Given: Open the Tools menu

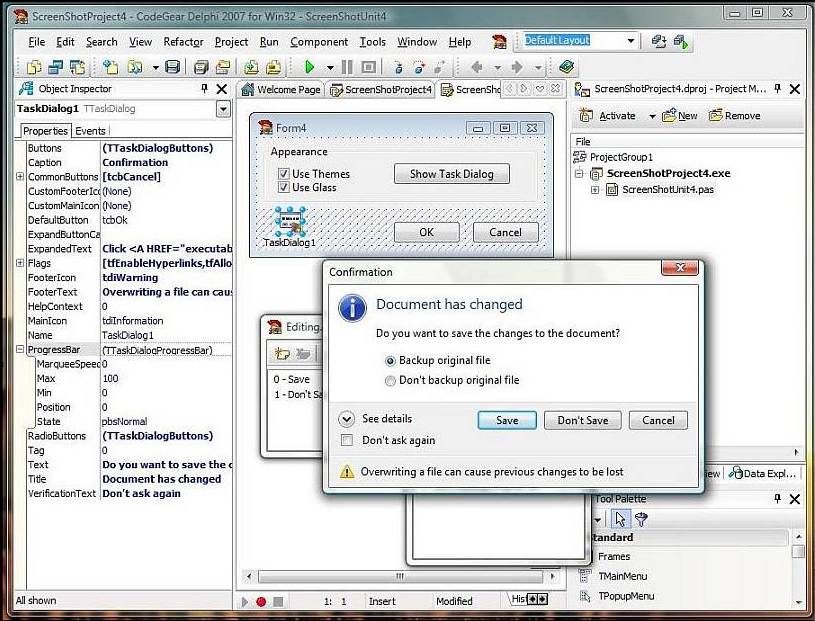Looking at the screenshot, I should coord(373,42).
